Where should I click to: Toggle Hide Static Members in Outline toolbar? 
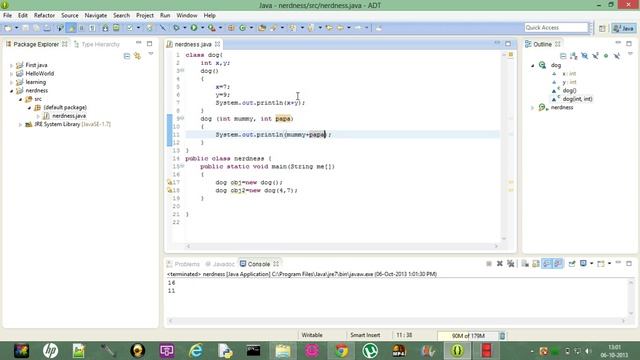pos(595,56)
